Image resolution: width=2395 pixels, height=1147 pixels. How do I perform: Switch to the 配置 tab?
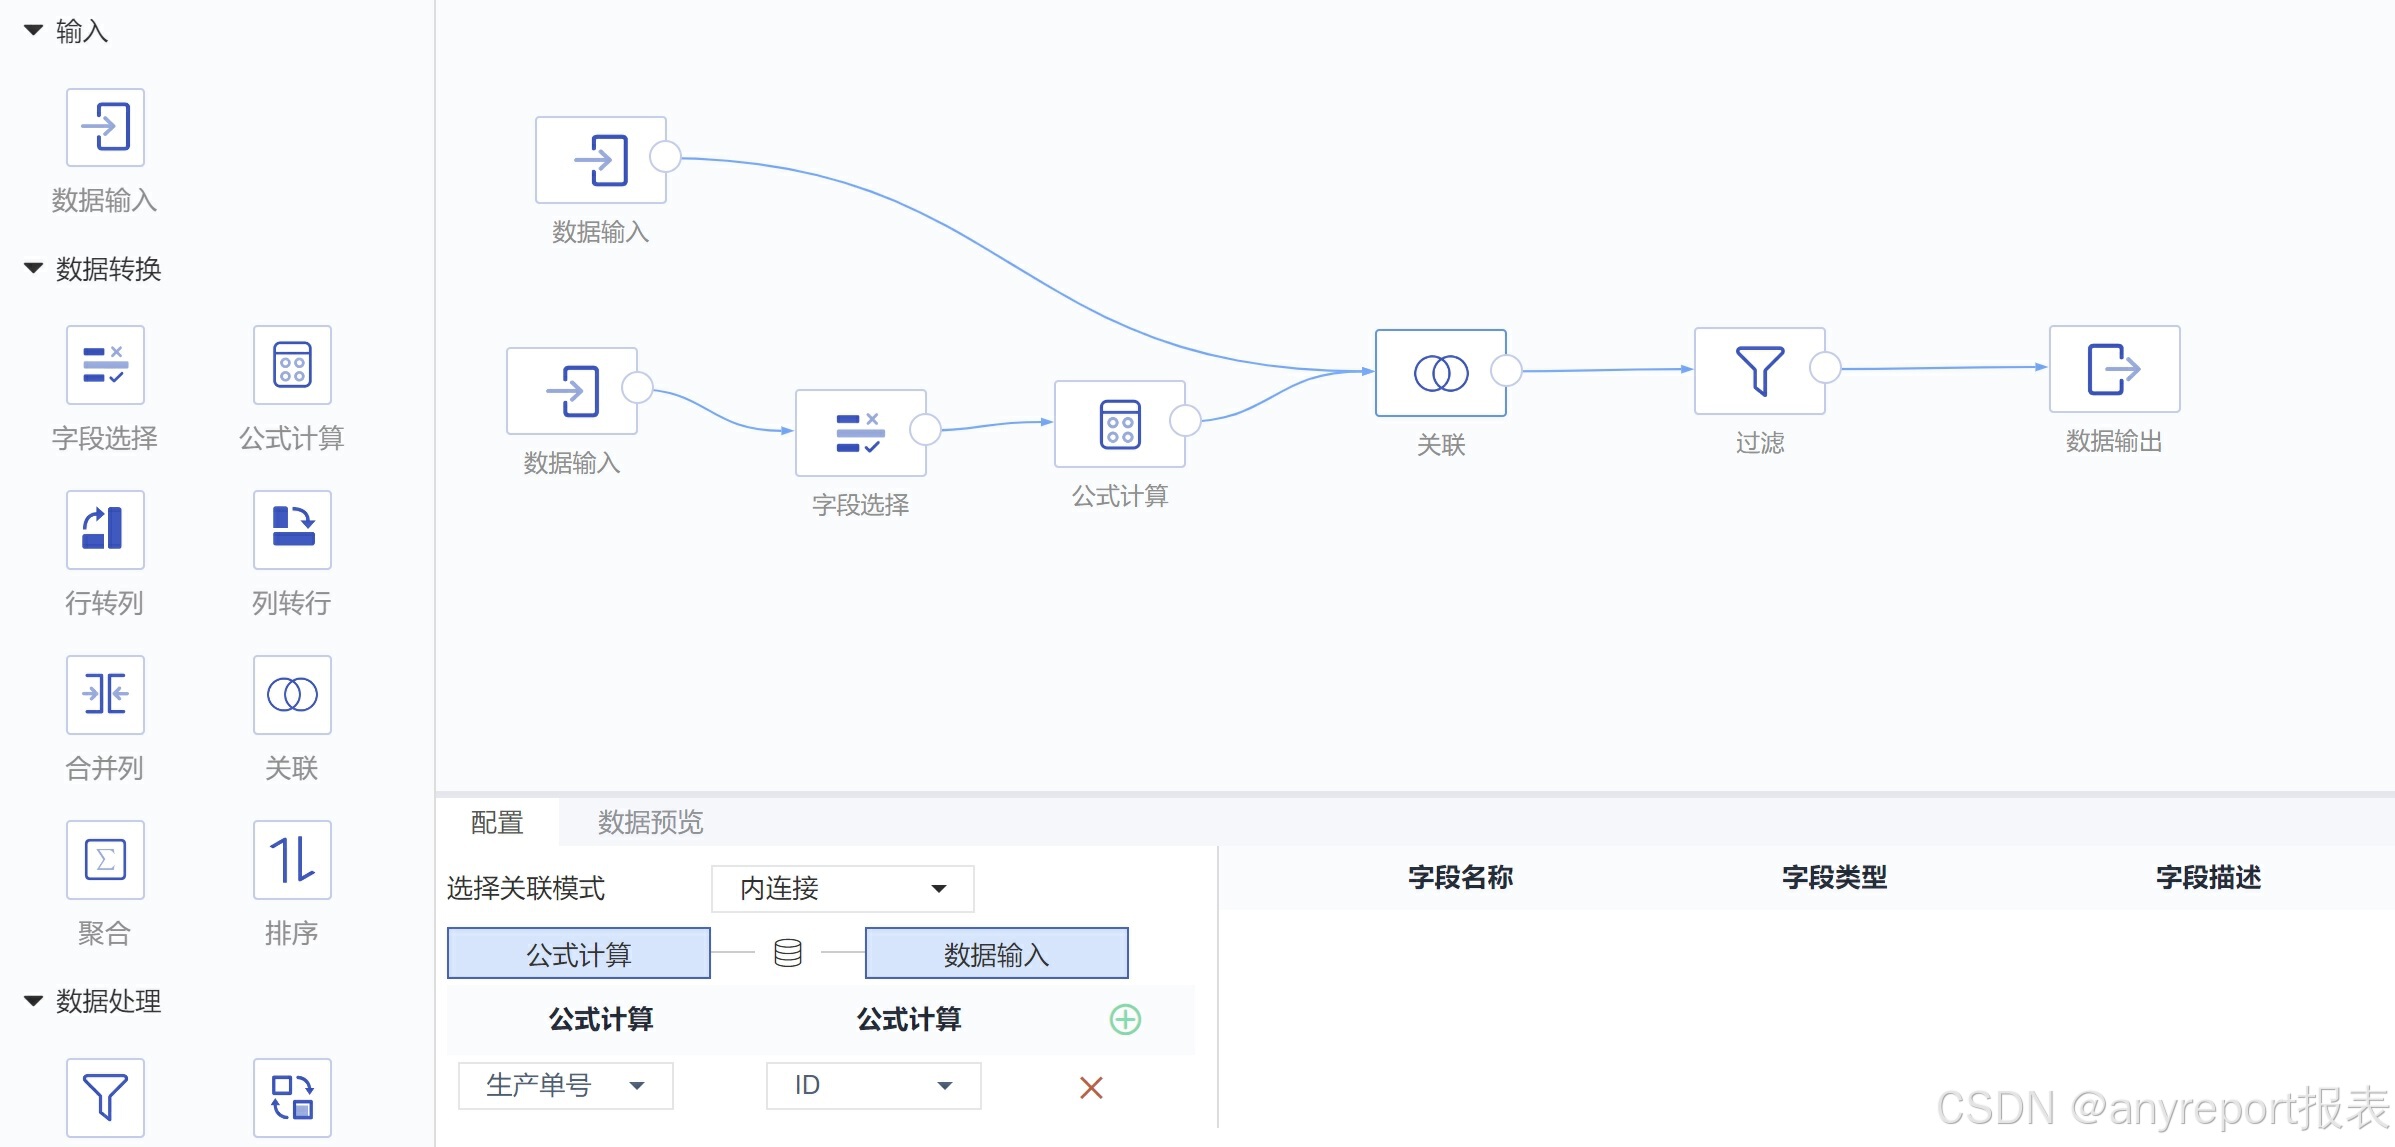point(497,822)
